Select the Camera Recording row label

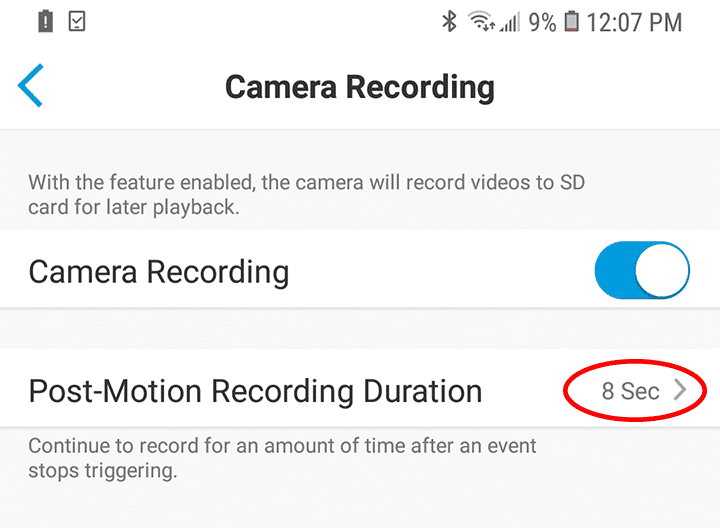coord(159,272)
